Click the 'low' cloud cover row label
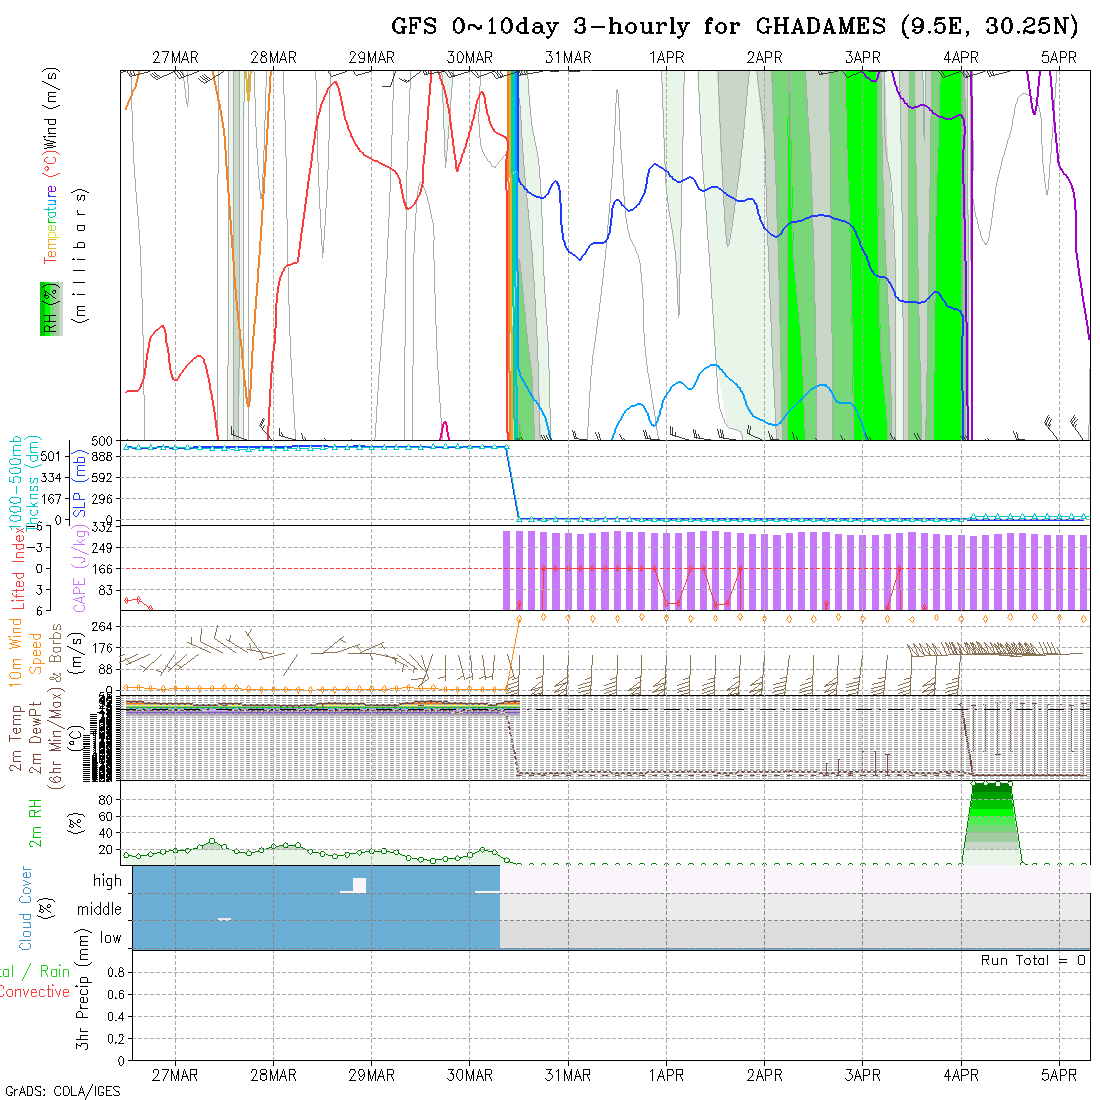1100x1100 pixels. click(110, 938)
